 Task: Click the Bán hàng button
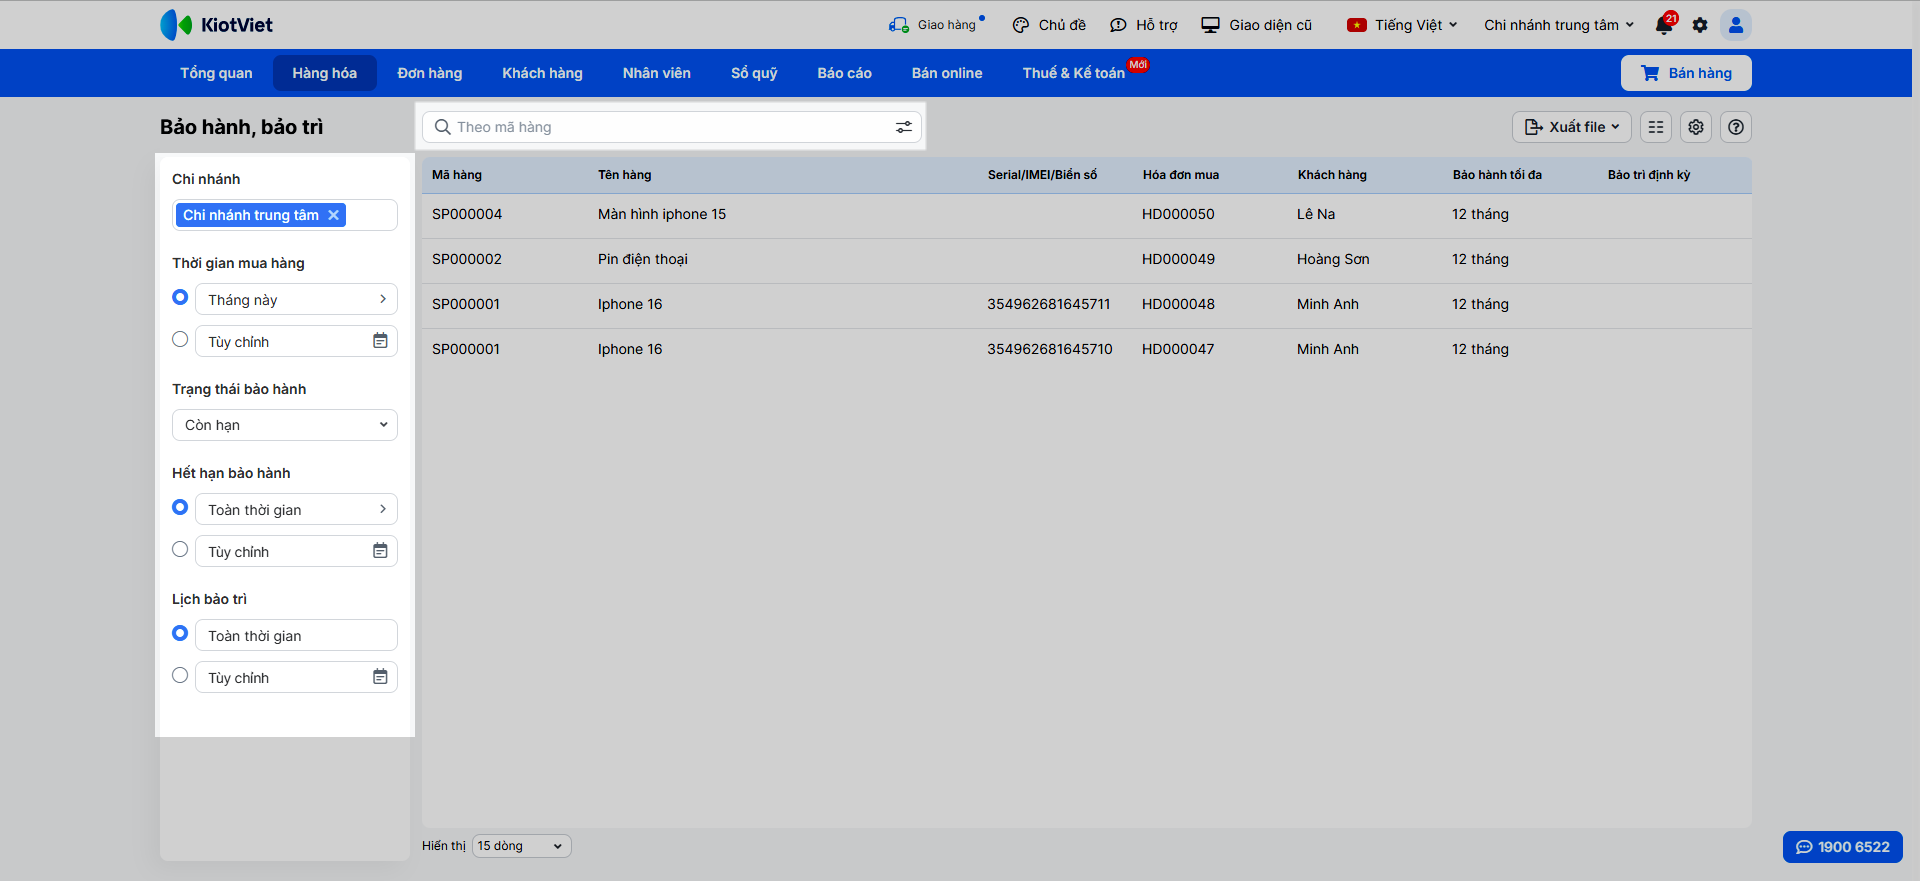pos(1686,73)
